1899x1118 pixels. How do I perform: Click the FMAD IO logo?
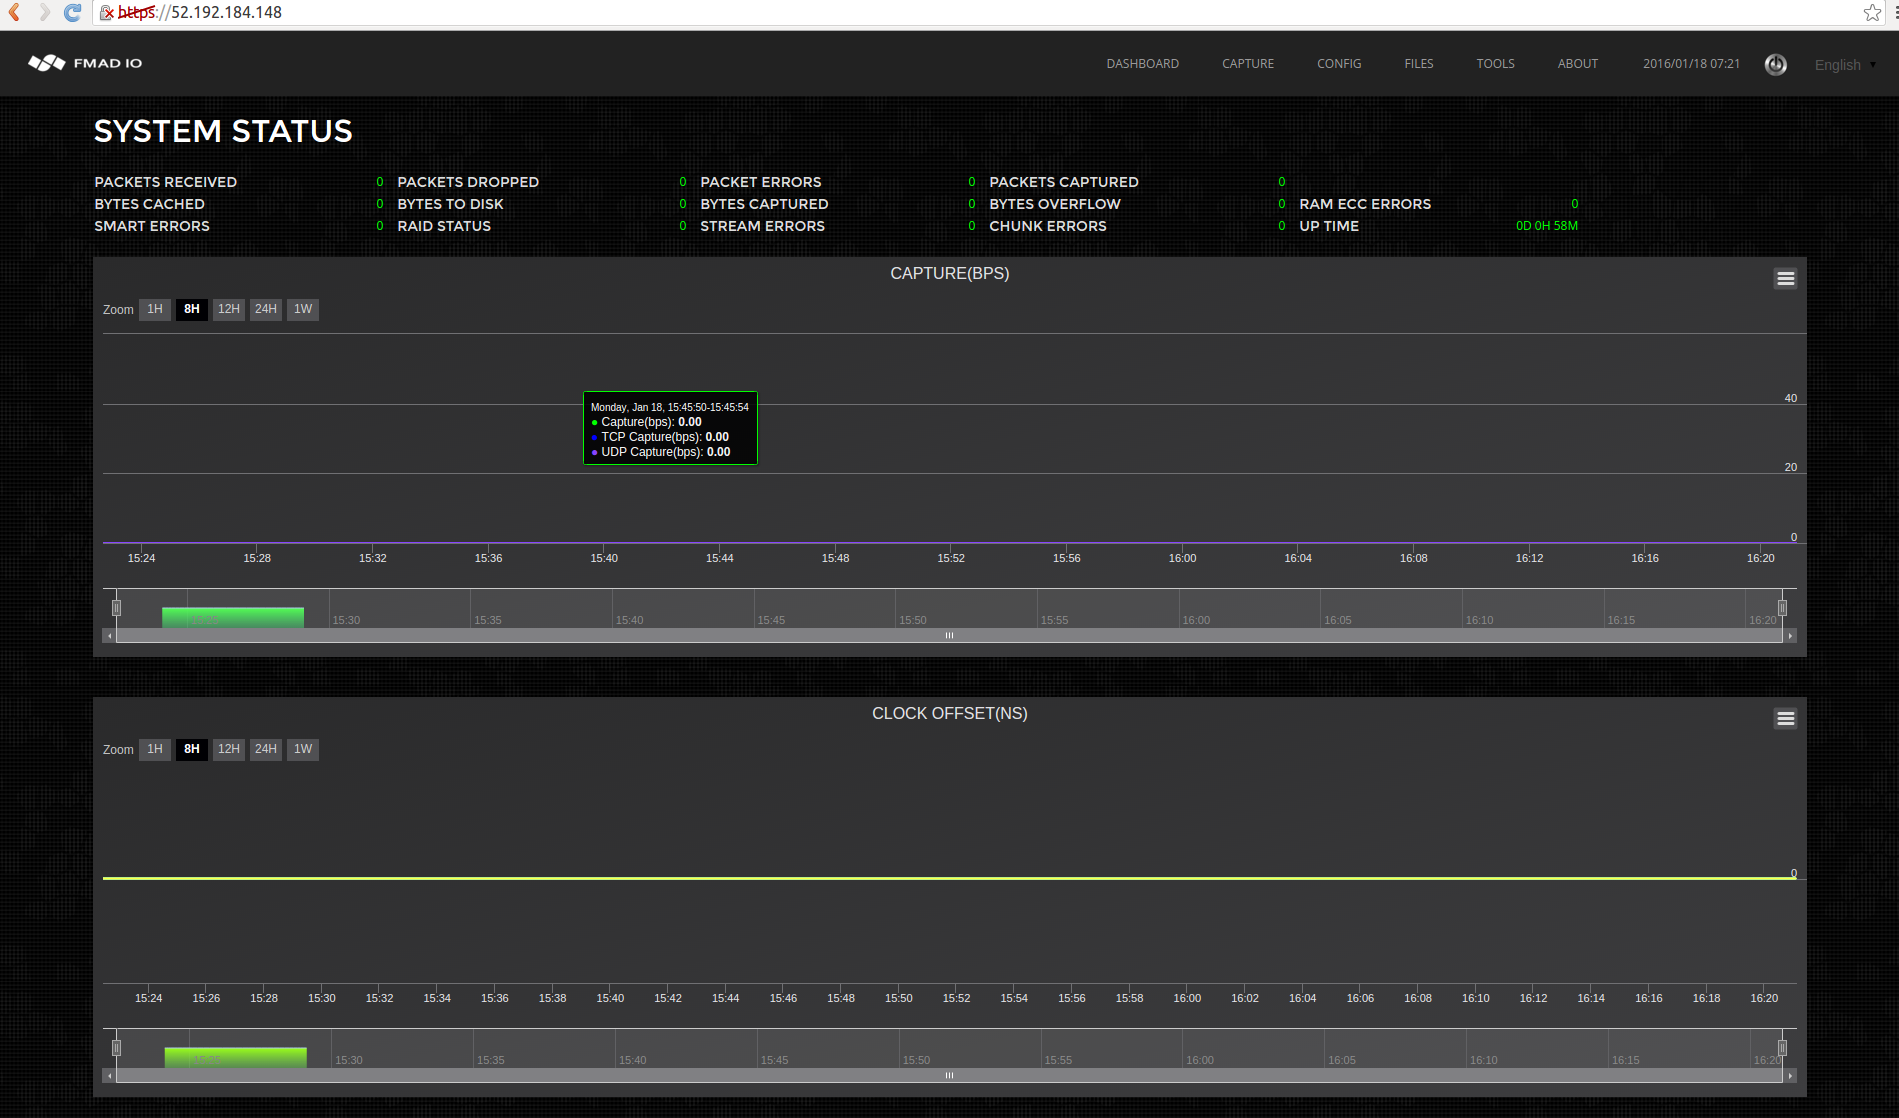pos(85,62)
